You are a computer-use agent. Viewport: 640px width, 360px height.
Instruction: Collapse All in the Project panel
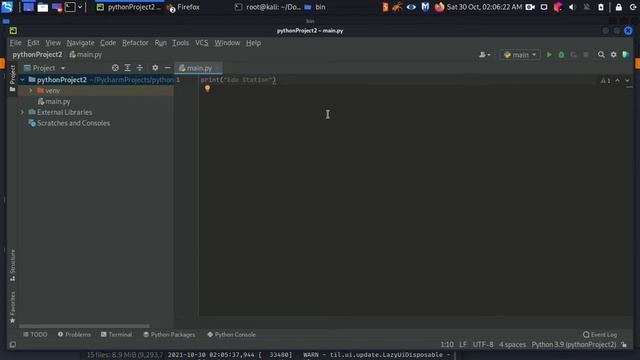click(x=140, y=68)
